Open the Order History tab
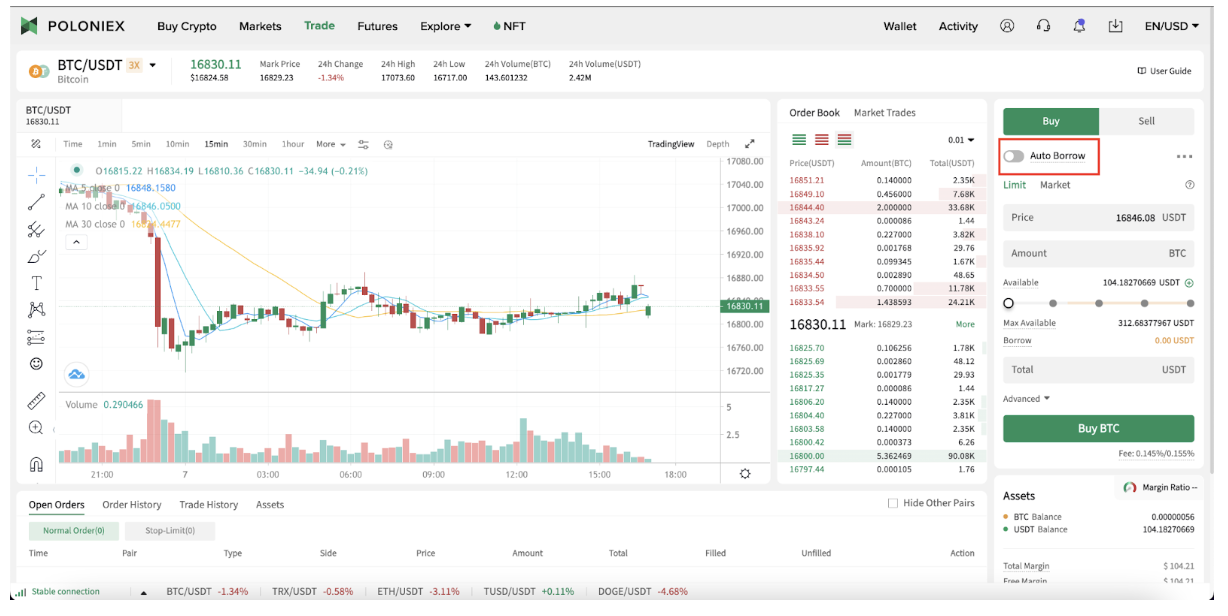1228x616 pixels. tap(132, 505)
